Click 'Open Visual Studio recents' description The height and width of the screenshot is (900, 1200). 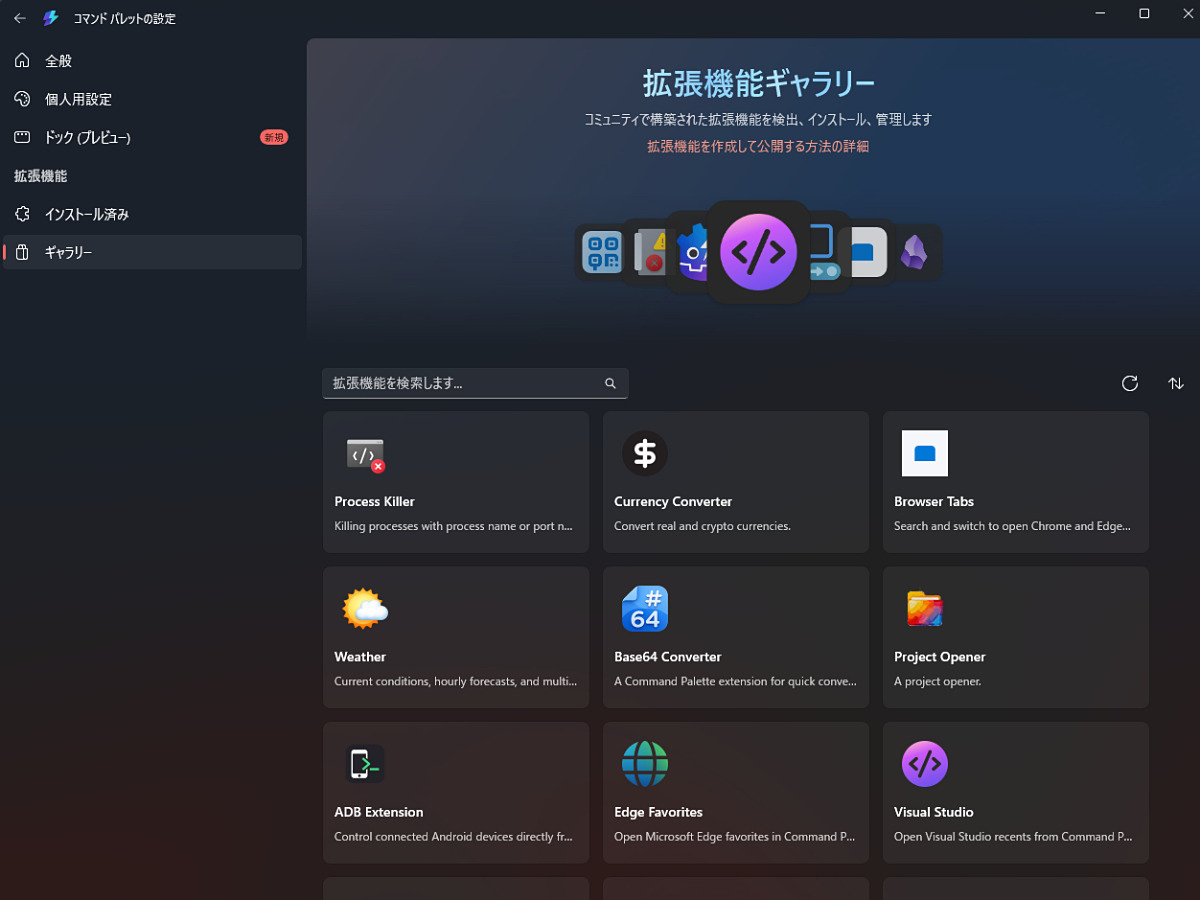coord(1015,837)
